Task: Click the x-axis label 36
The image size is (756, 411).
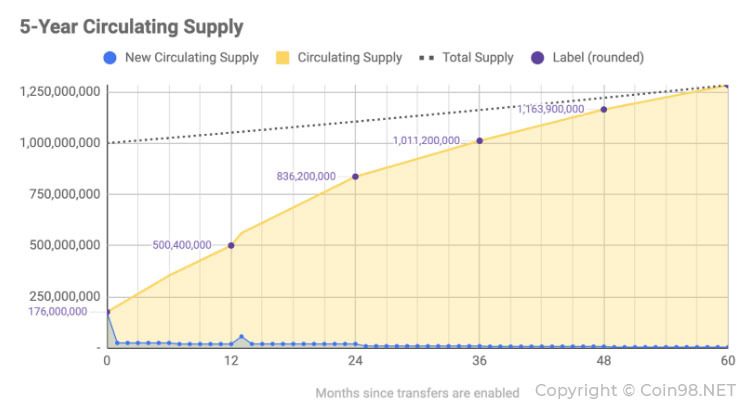Action: click(479, 361)
